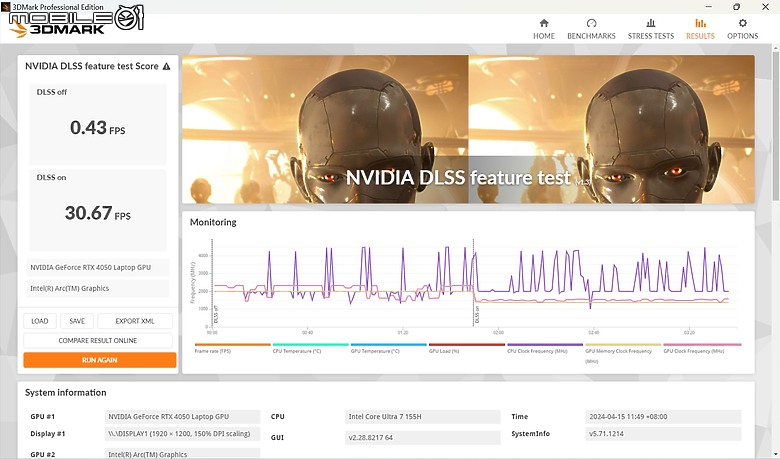This screenshot has height=459, width=780.
Task: Click the Time value 2024-04-15 11:49
Action: point(663,417)
